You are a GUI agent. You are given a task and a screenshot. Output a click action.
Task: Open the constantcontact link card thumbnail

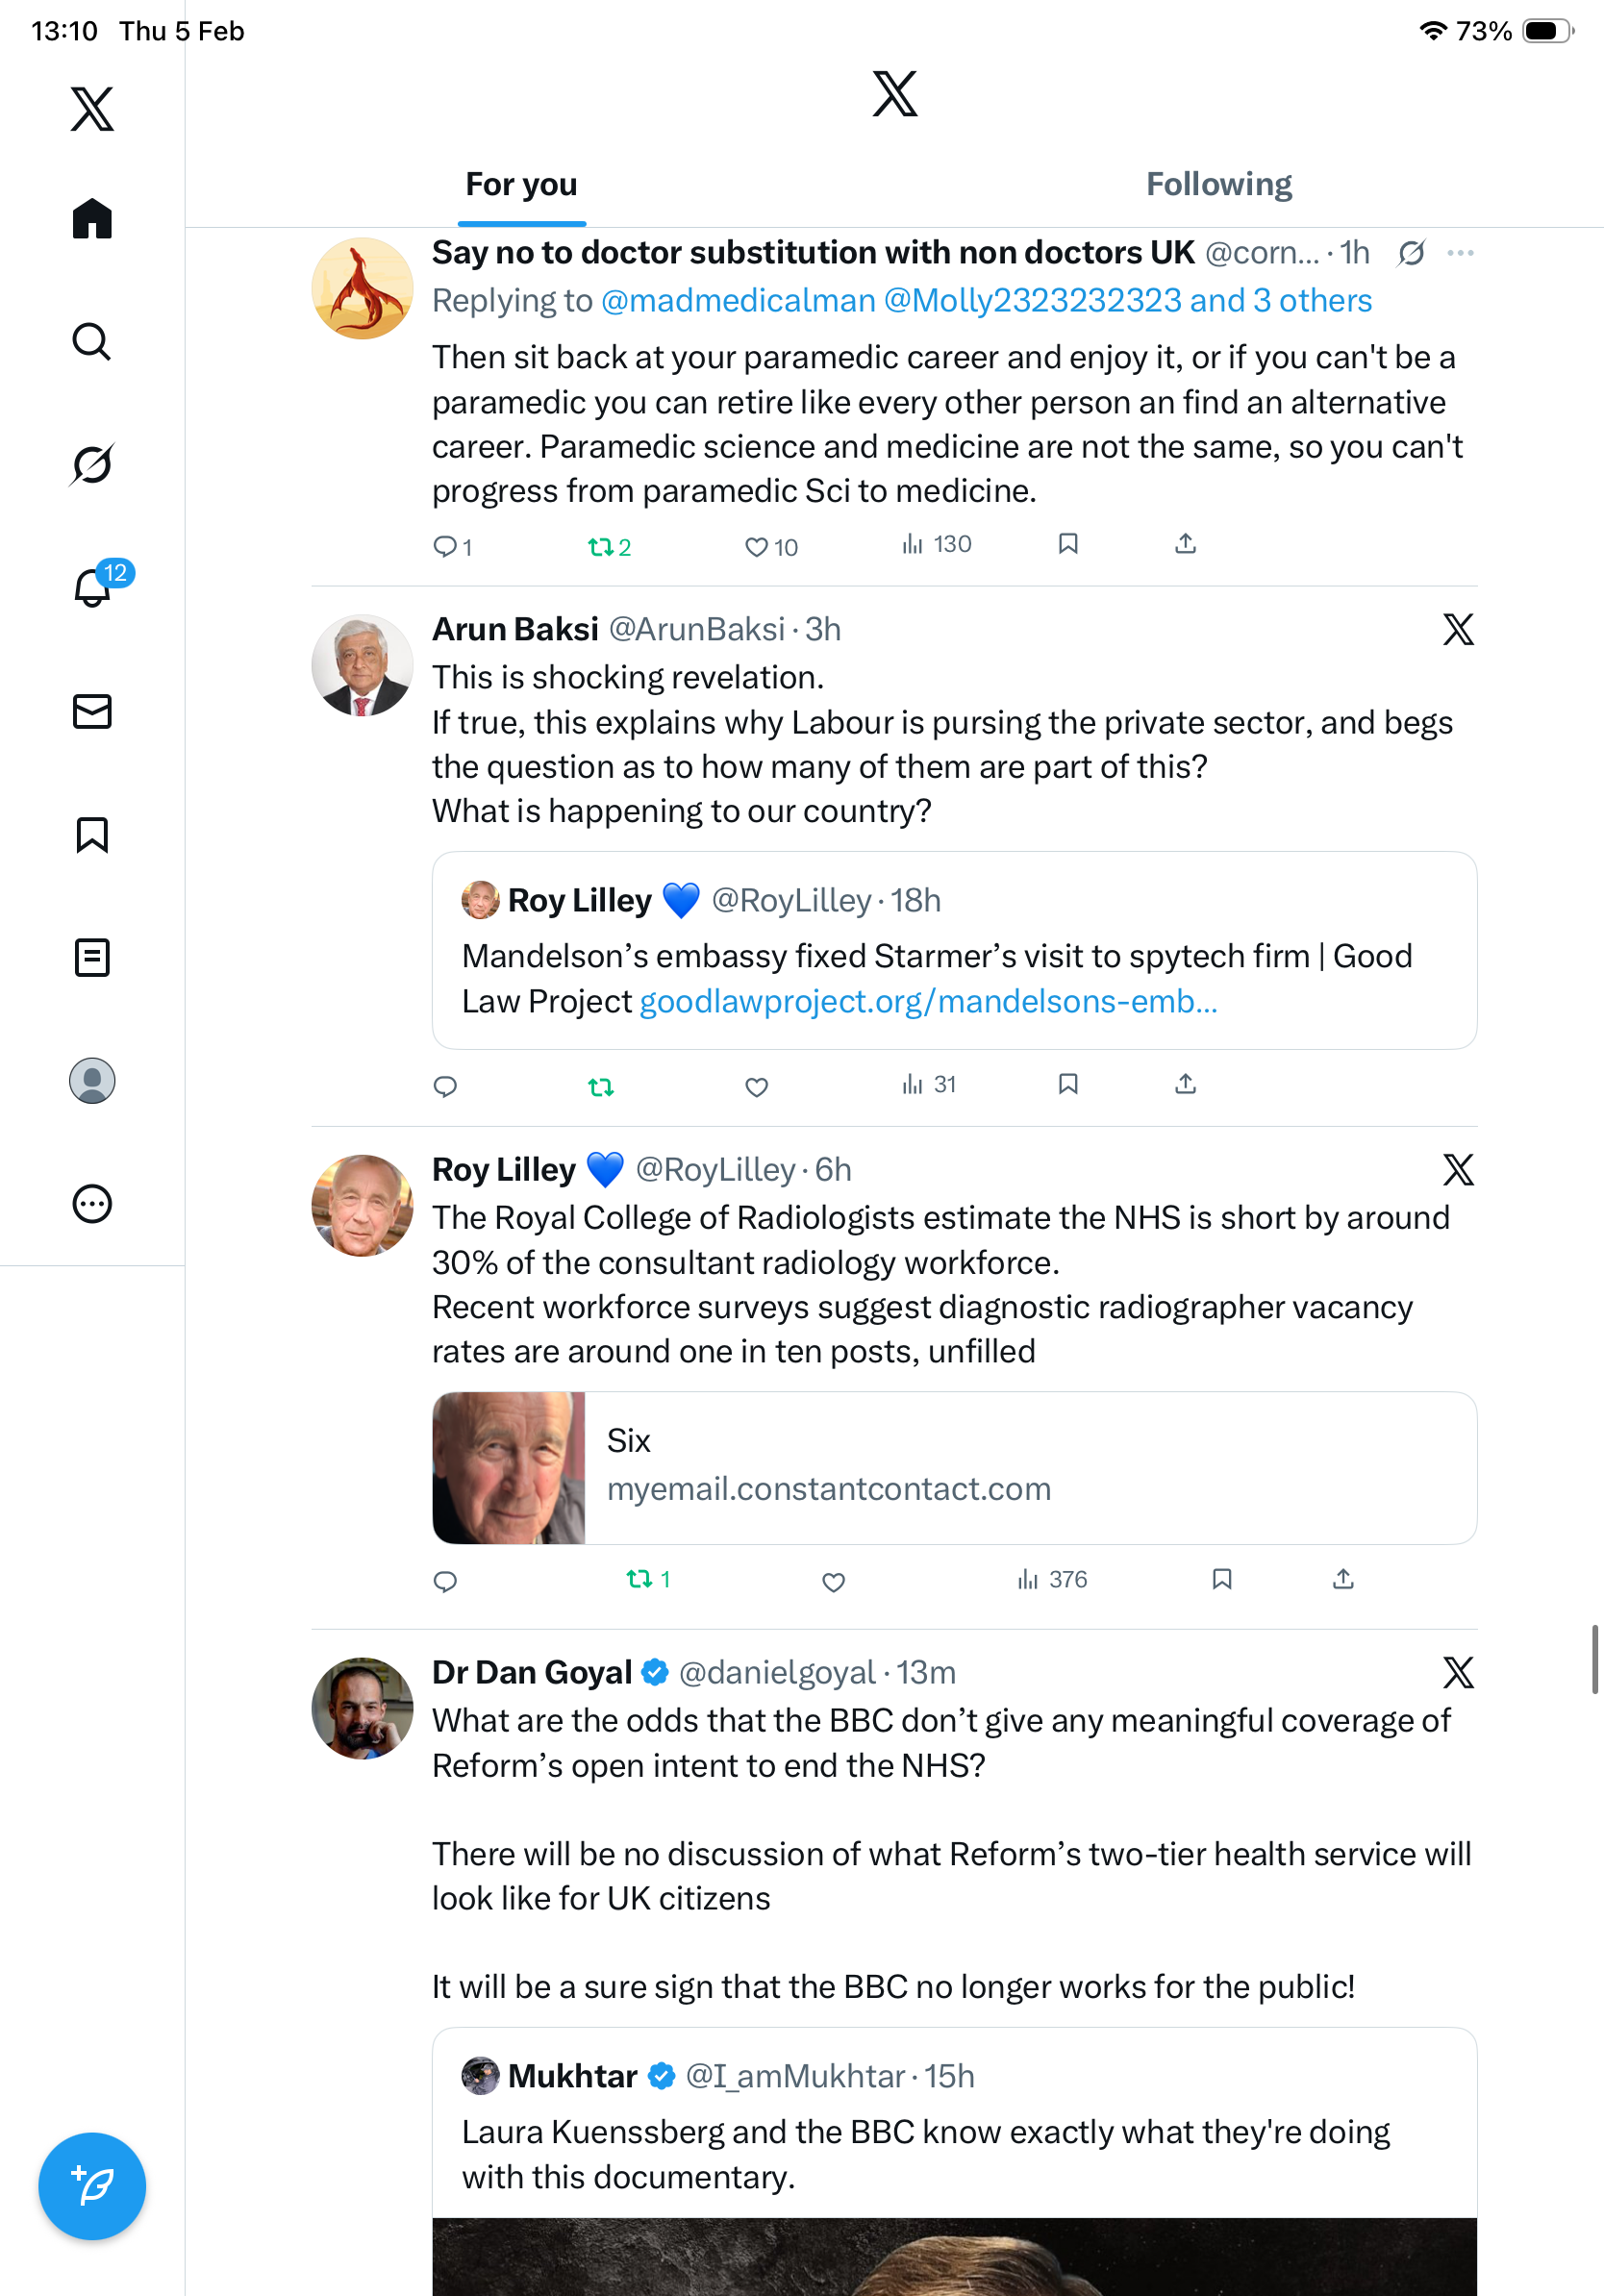tap(509, 1468)
